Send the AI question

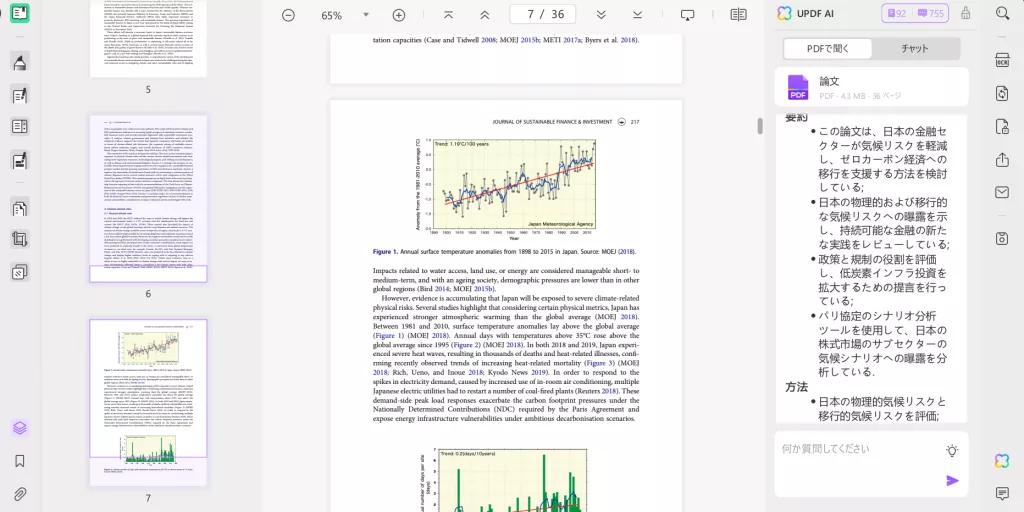pos(952,481)
